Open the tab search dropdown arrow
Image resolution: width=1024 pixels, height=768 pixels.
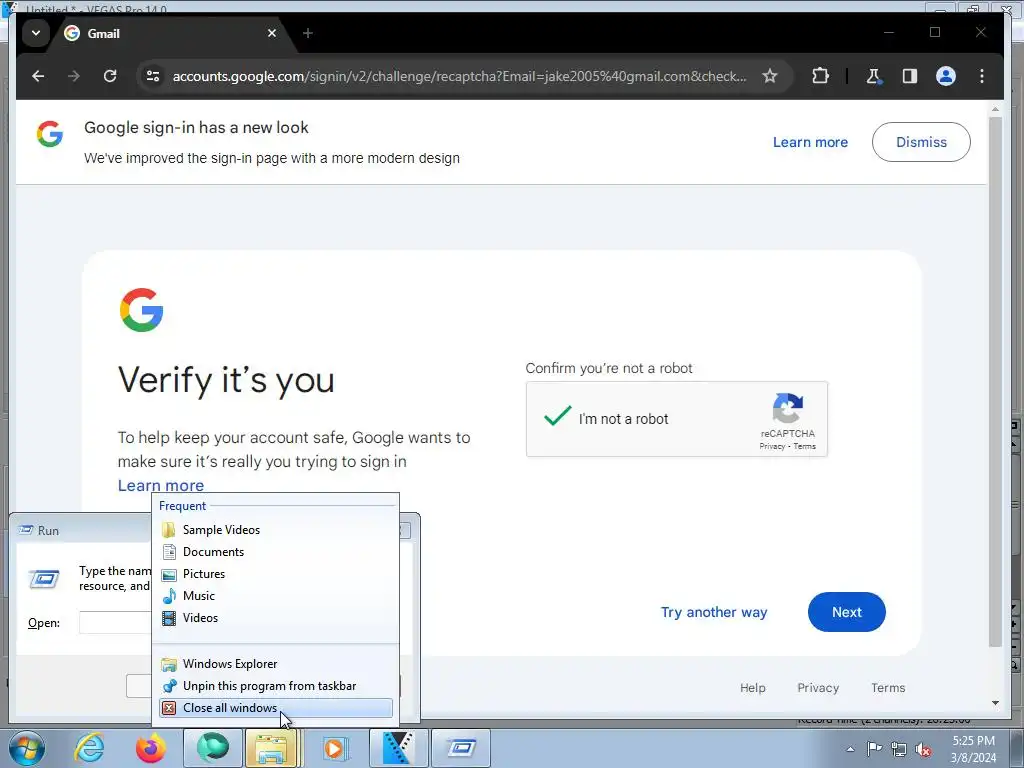coord(36,33)
